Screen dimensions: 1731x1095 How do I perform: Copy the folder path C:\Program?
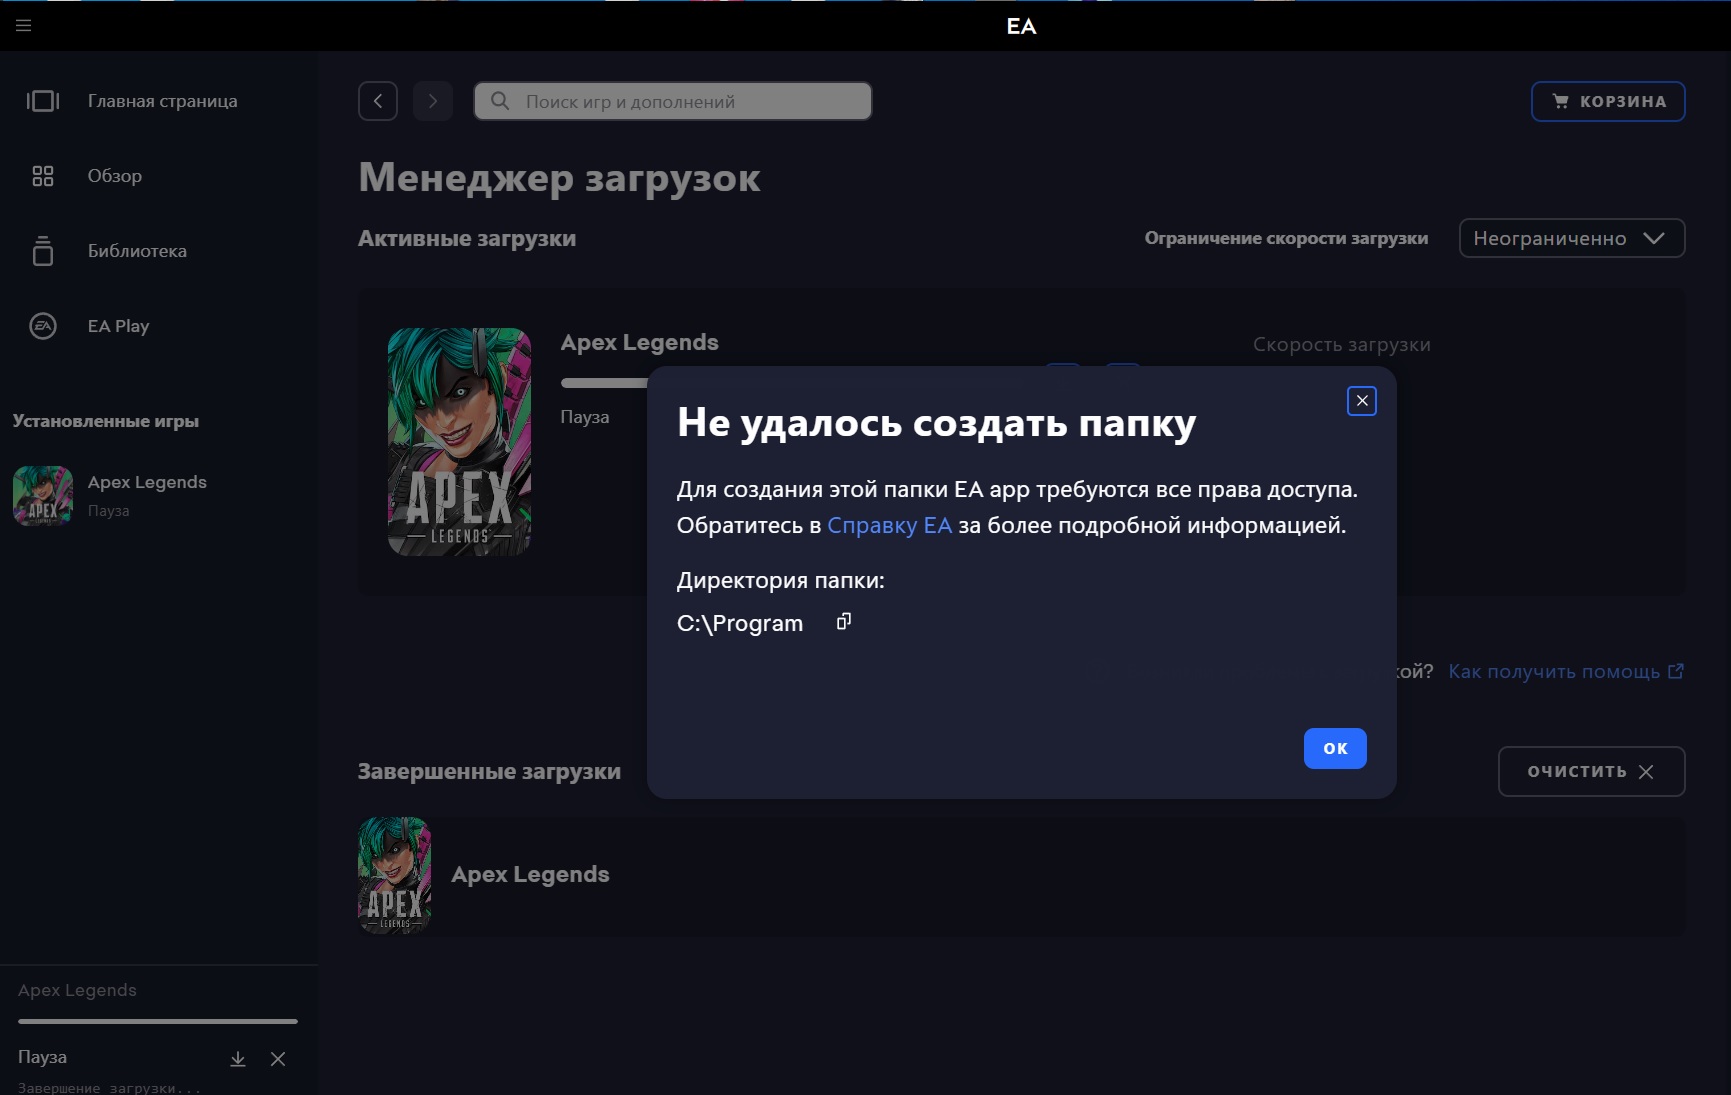coord(844,622)
